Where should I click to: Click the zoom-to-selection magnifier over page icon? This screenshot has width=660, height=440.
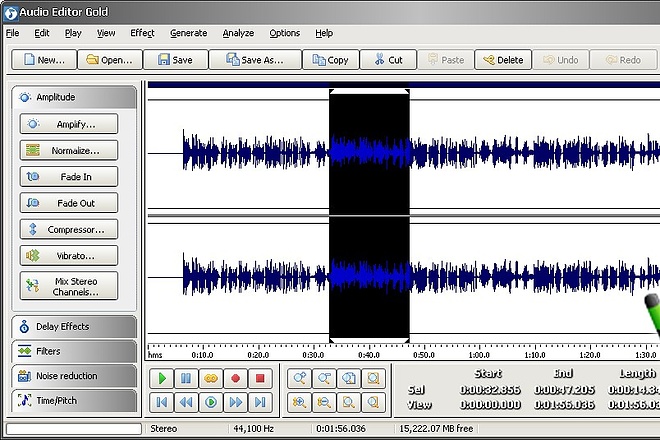pos(349,378)
